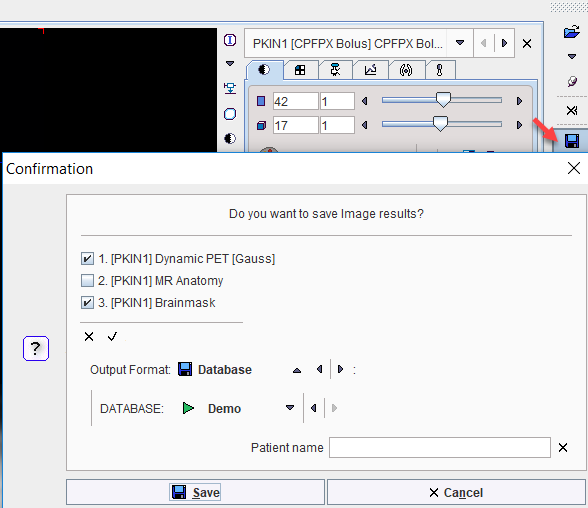Uncheck the Brainmask checkbox
588x508 pixels.
coord(87,303)
